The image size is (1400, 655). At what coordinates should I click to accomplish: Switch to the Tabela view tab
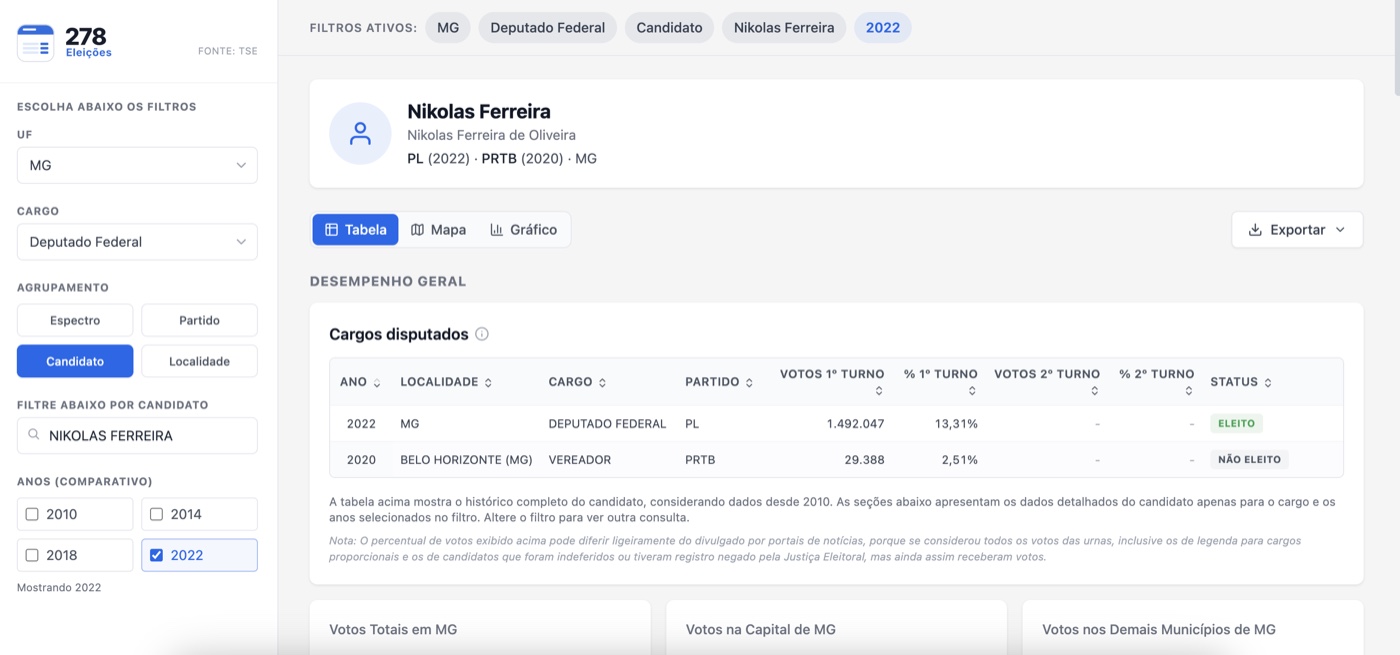tap(355, 229)
